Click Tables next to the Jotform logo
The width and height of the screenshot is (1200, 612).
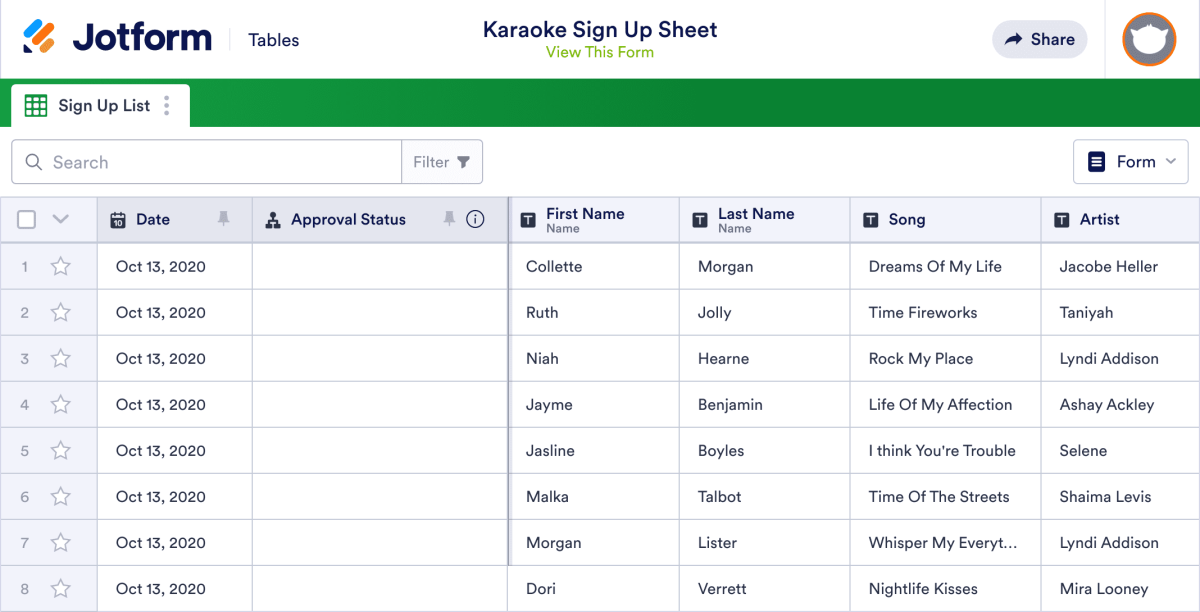tap(273, 40)
